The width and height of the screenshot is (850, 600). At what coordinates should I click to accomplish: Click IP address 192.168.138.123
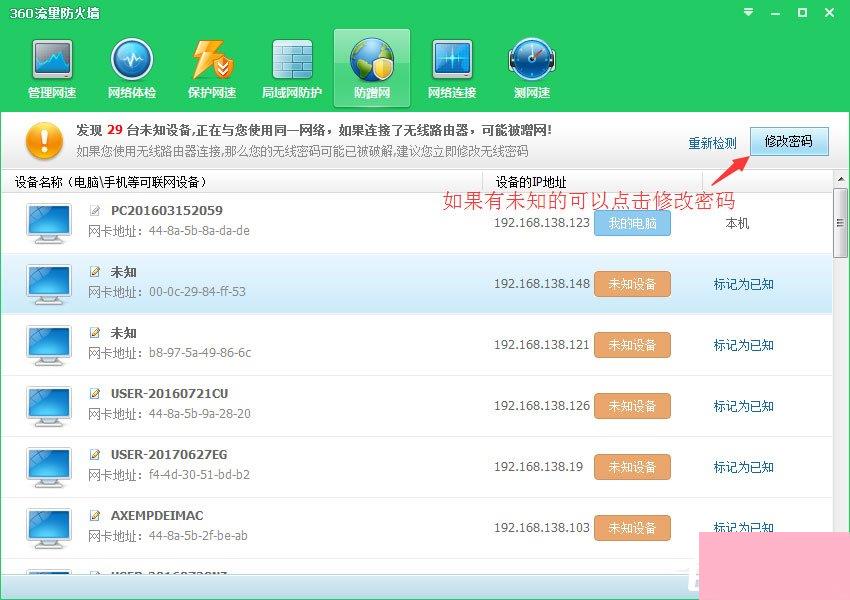point(542,223)
